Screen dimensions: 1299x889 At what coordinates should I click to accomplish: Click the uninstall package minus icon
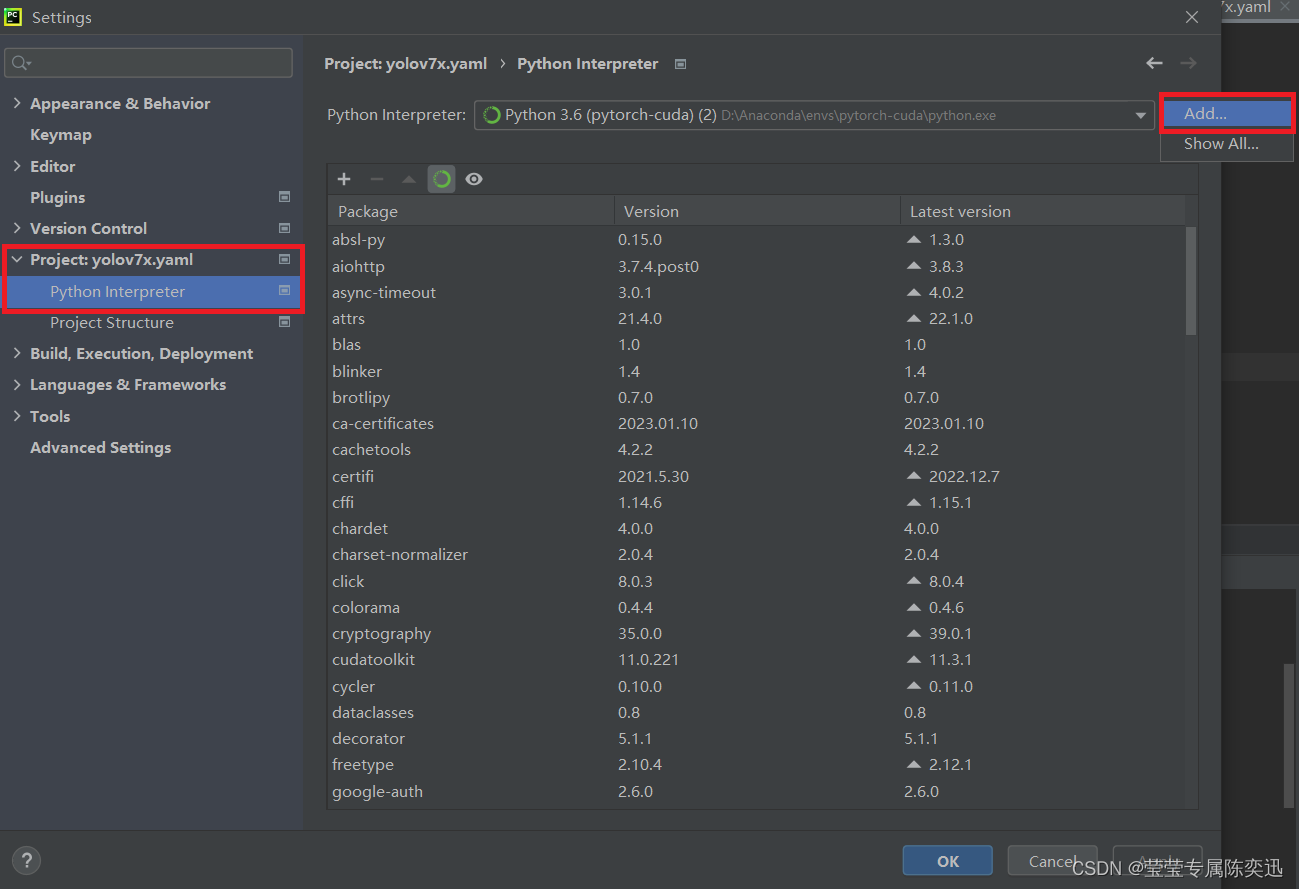(376, 179)
